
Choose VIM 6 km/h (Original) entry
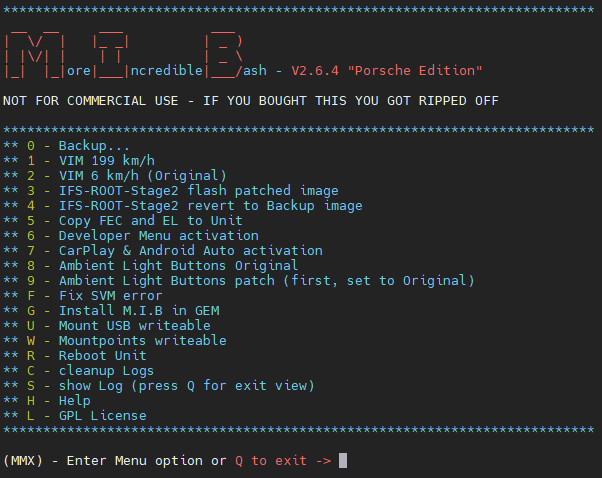coord(140,176)
